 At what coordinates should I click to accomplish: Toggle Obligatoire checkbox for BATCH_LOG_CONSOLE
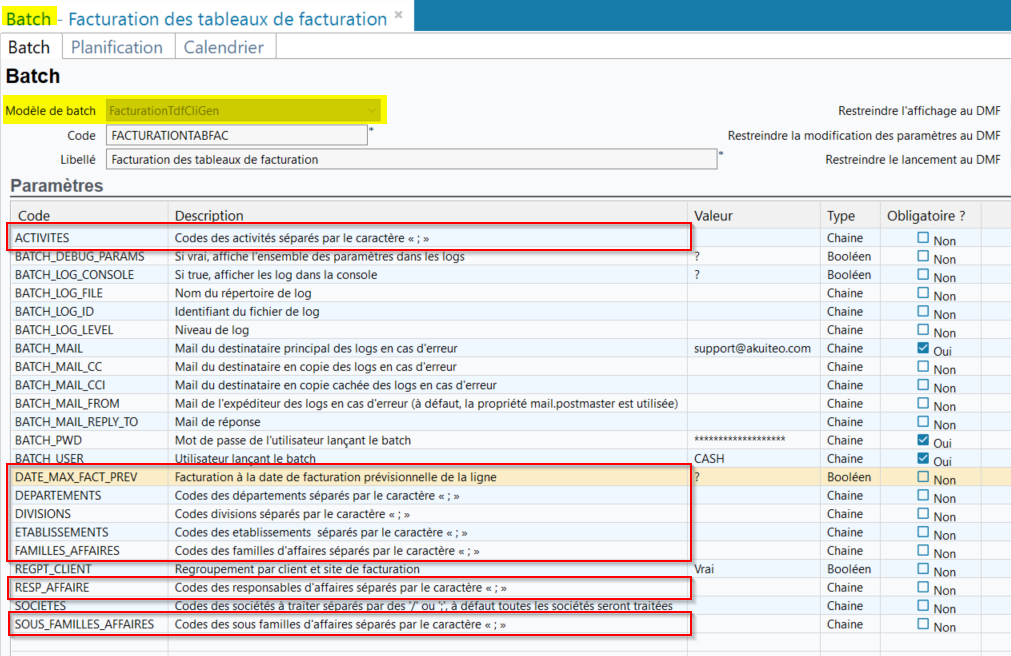[923, 275]
